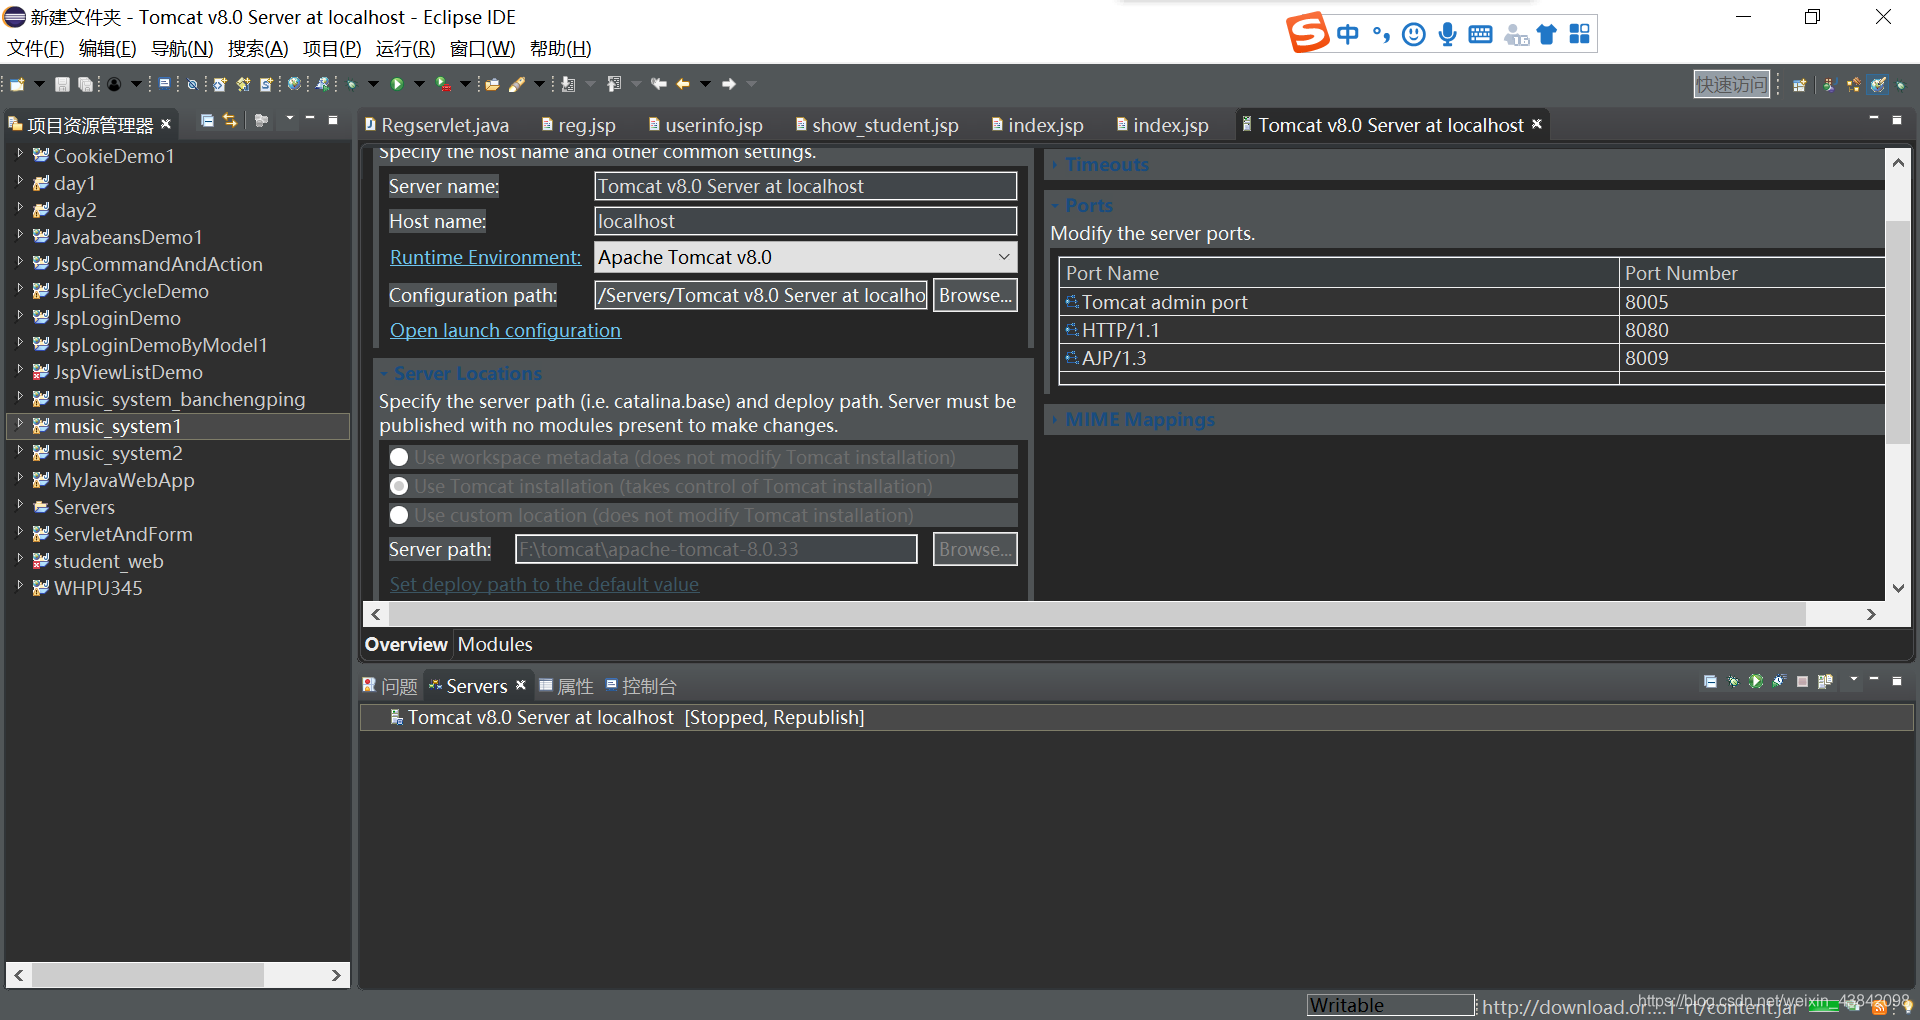Open the 文件(F) menu

pyautogui.click(x=35, y=48)
